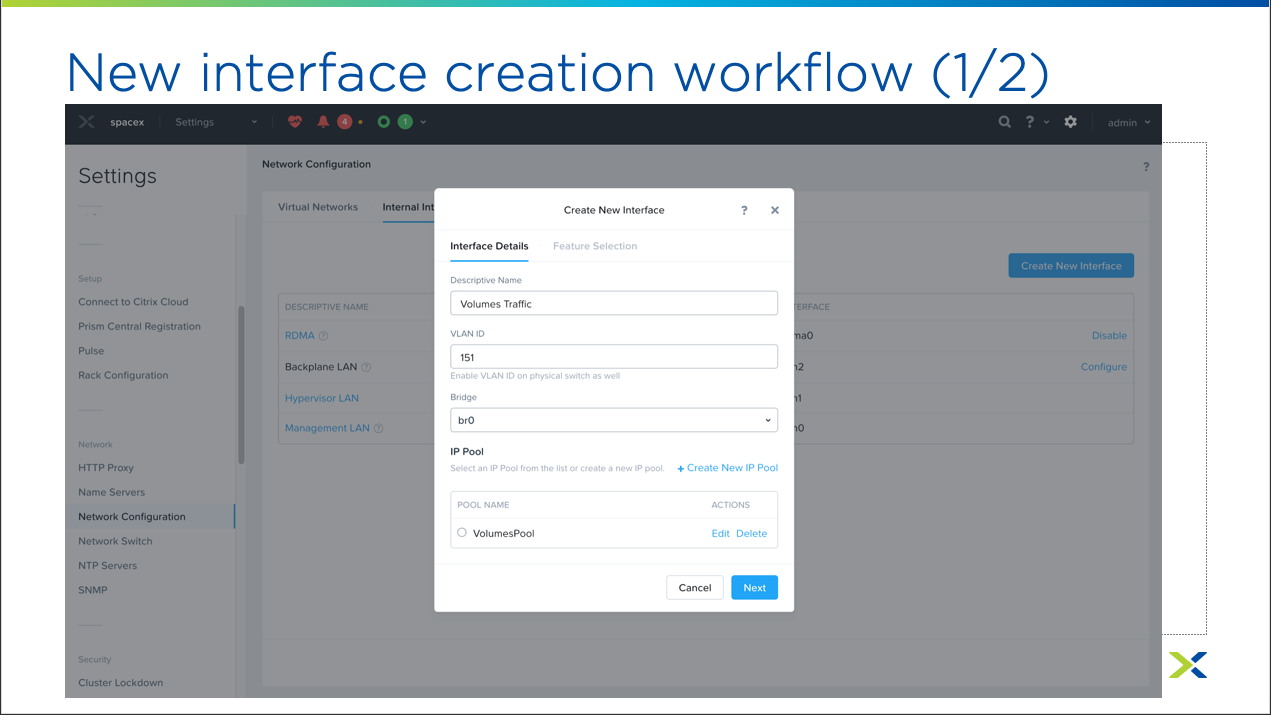Viewport: 1271px width, 715px height.
Task: Click the Next button
Action: coord(754,588)
